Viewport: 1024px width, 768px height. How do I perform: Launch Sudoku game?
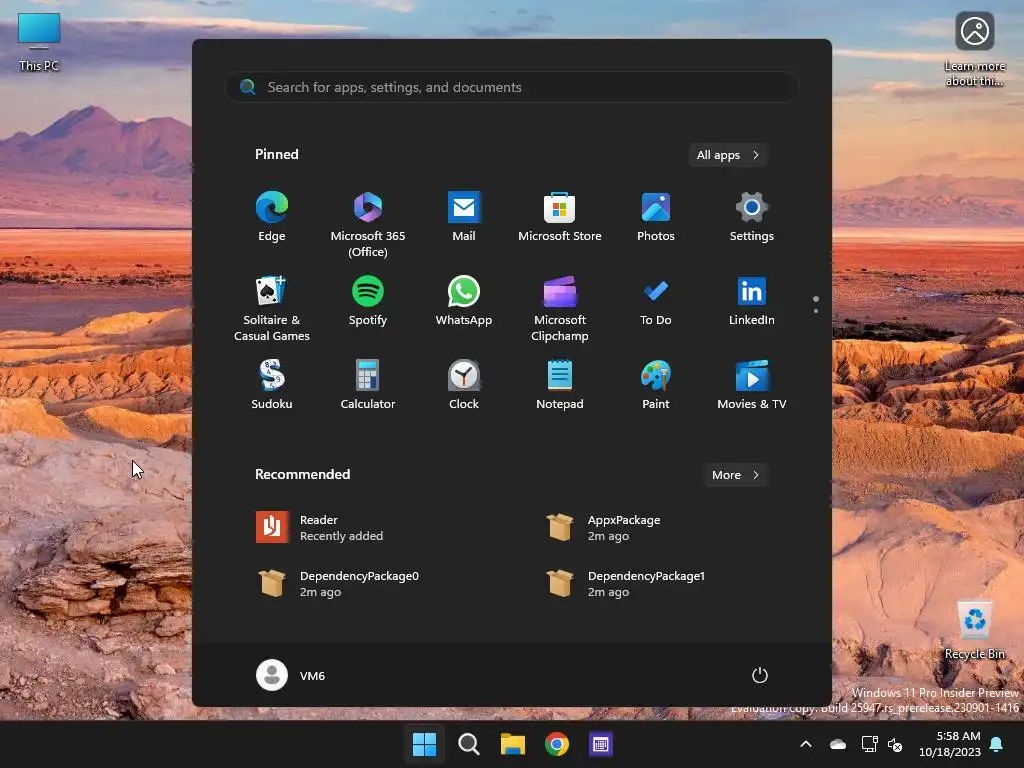(x=272, y=385)
